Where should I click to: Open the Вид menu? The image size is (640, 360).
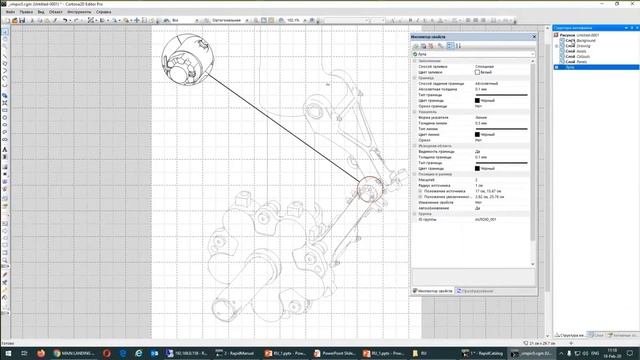pos(41,12)
